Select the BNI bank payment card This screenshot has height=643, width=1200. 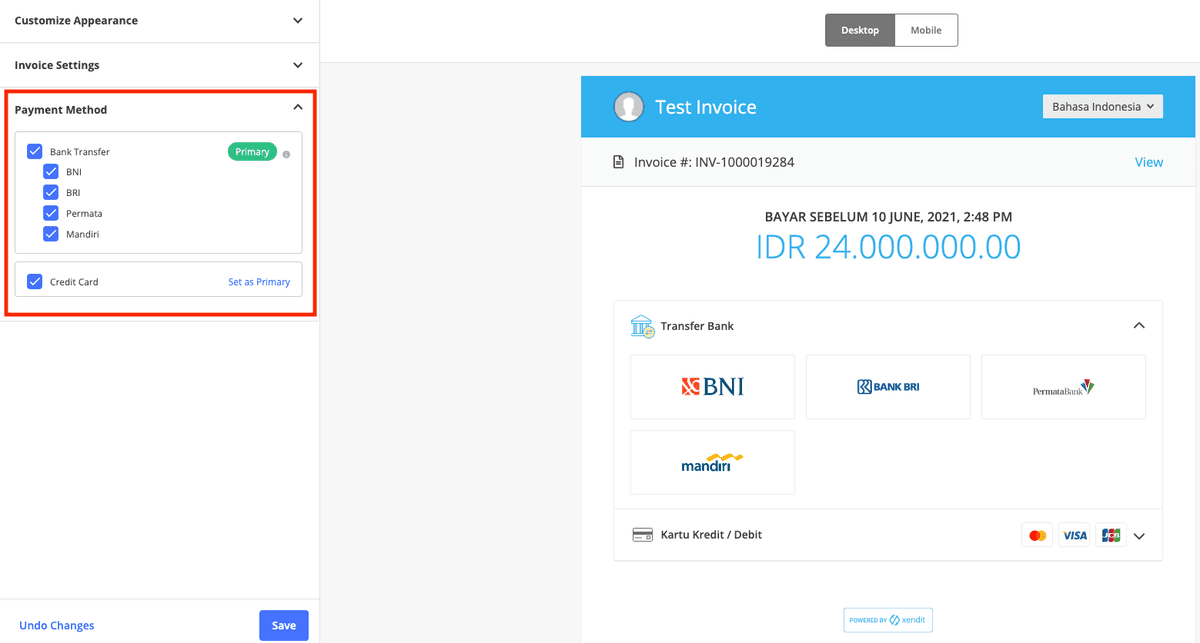[x=712, y=387]
